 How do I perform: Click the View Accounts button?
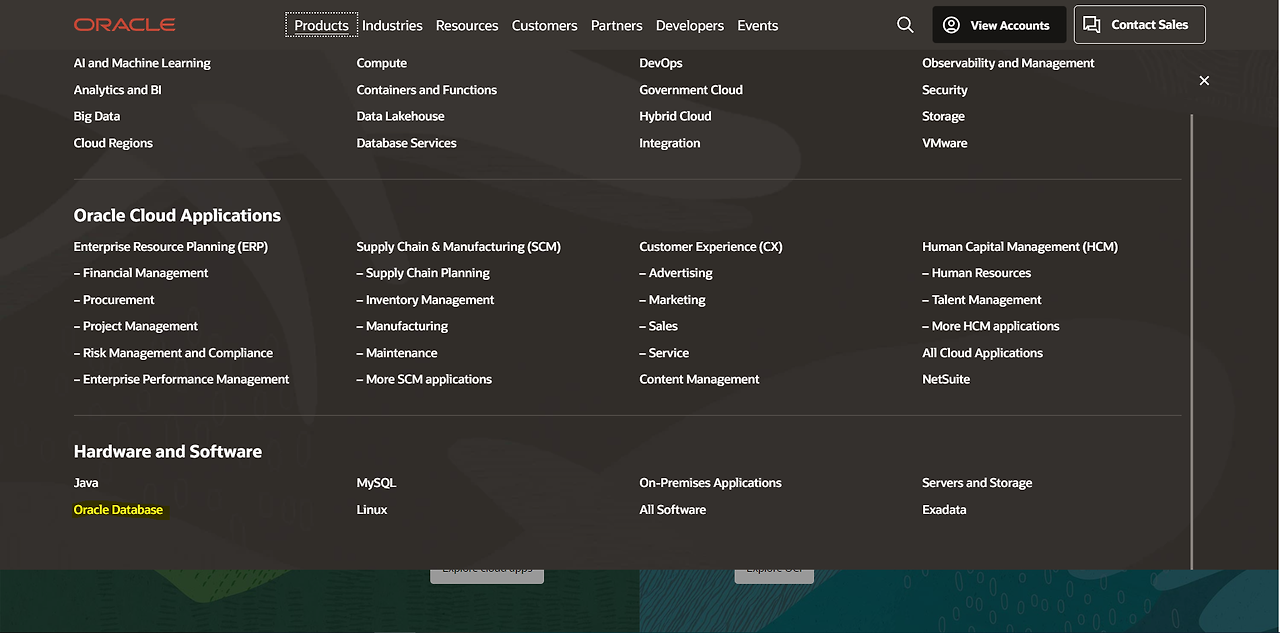pos(999,25)
